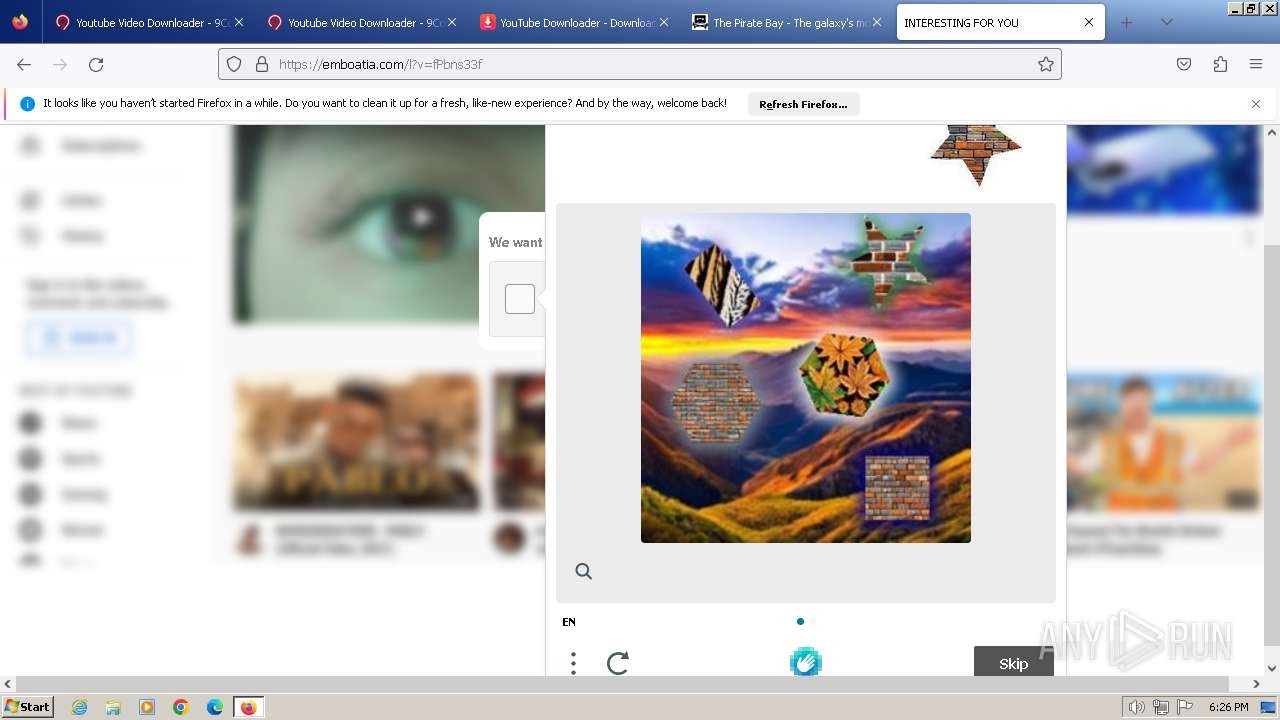Click the taskbar clock 6:26 PM
Viewport: 1280px width, 720px height.
tap(1228, 707)
